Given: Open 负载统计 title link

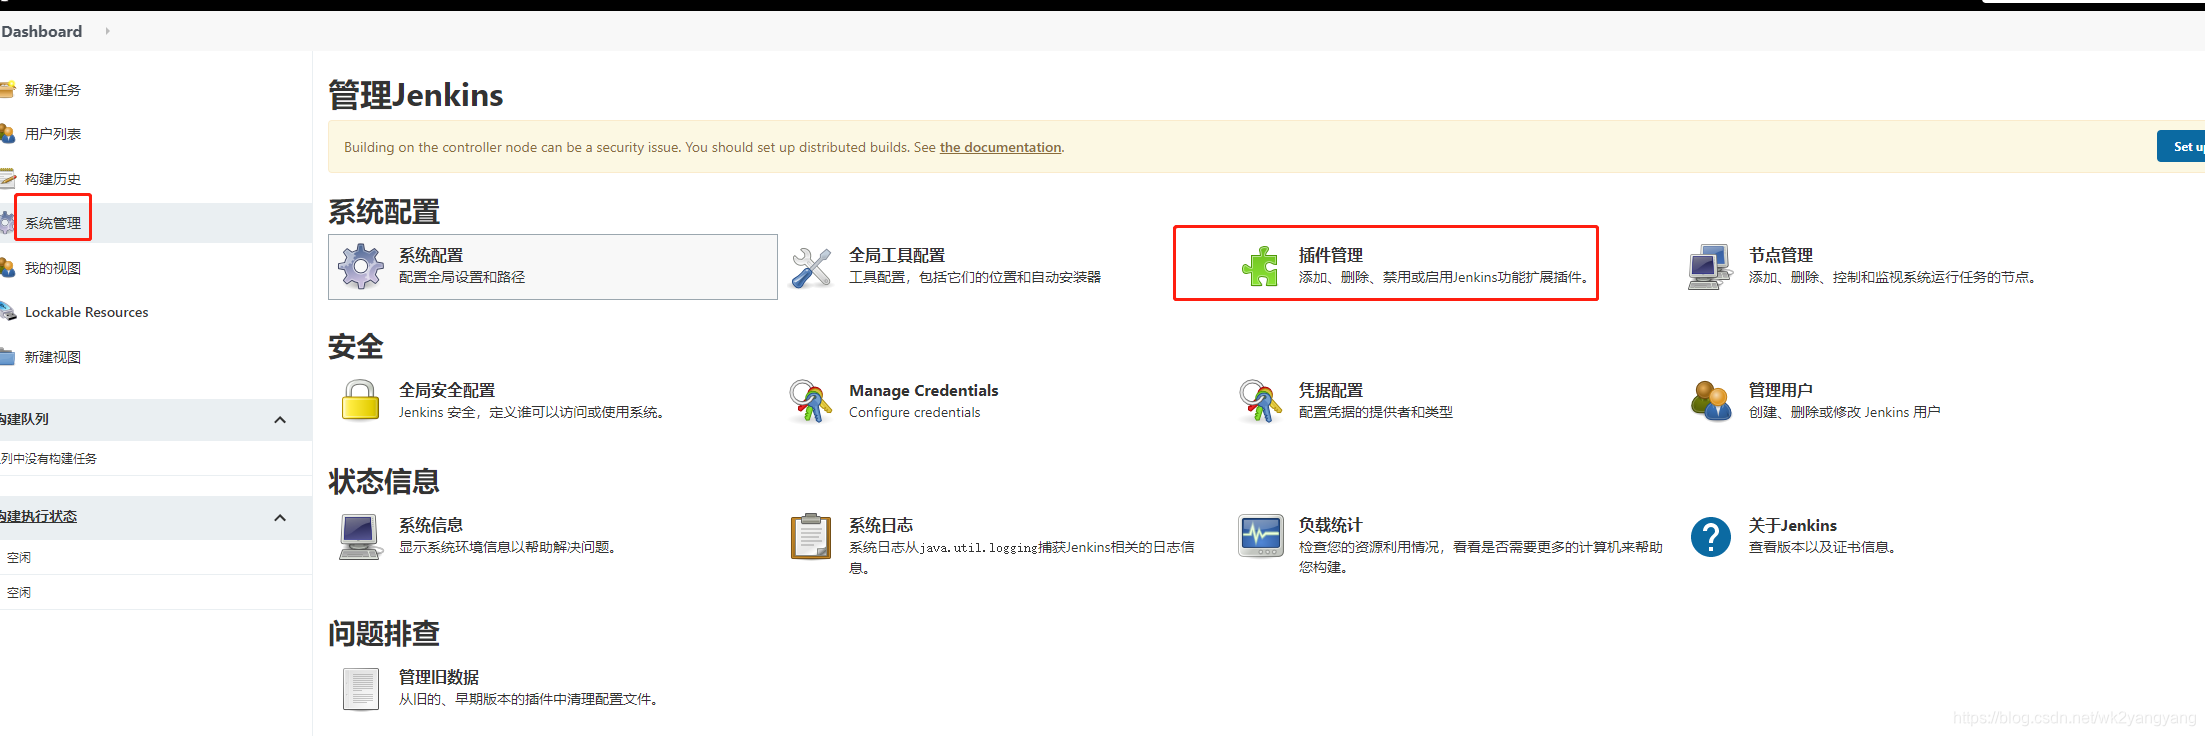Looking at the screenshot, I should pyautogui.click(x=1330, y=525).
